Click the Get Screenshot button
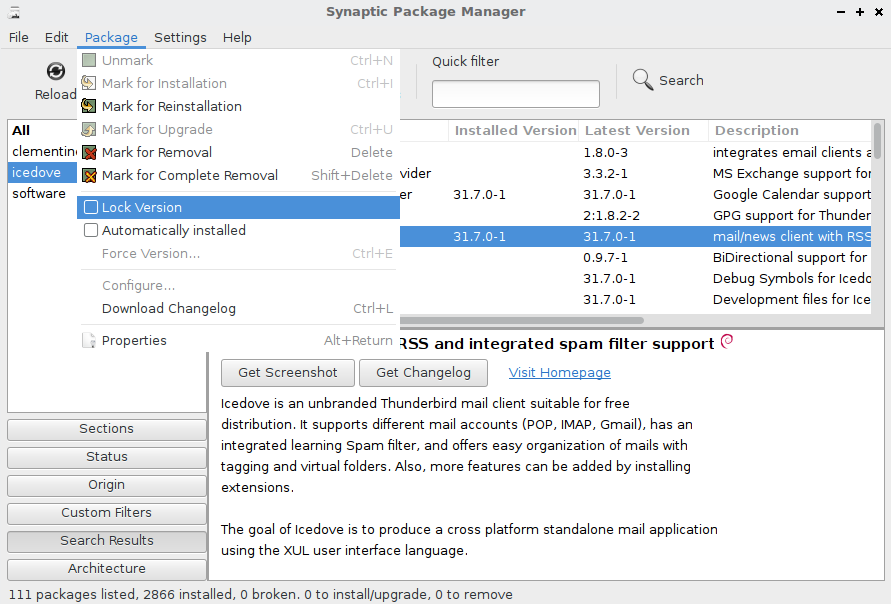The height and width of the screenshot is (604, 891). (x=288, y=373)
